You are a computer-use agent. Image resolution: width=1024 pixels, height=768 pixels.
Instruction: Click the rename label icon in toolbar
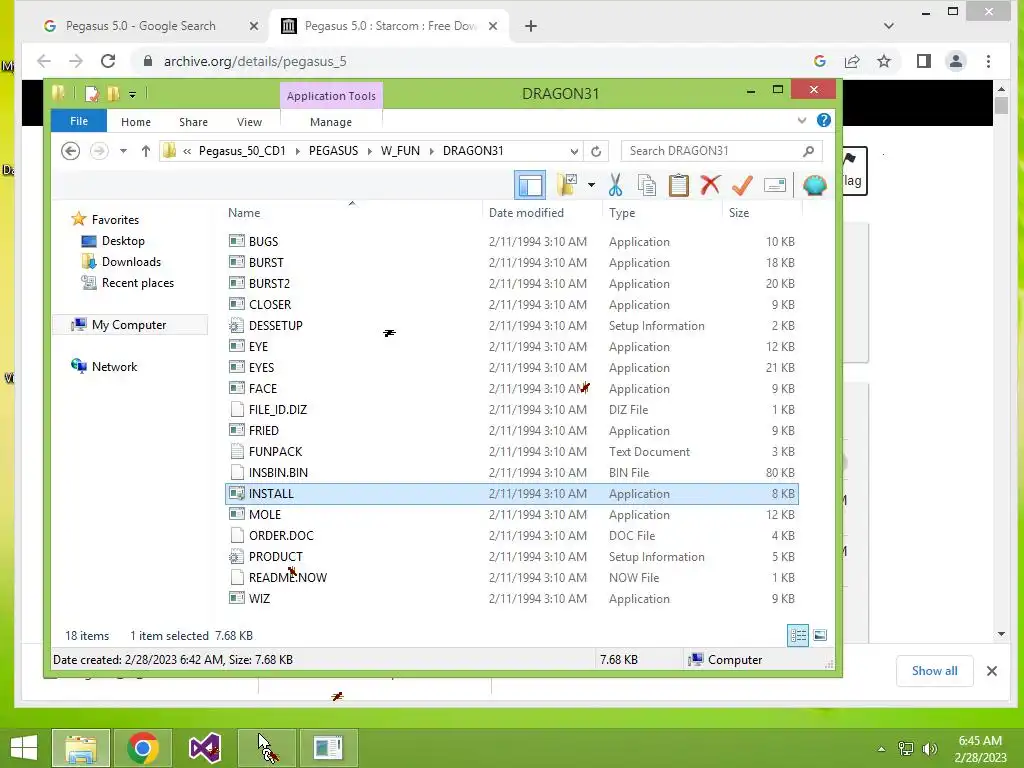click(x=775, y=185)
